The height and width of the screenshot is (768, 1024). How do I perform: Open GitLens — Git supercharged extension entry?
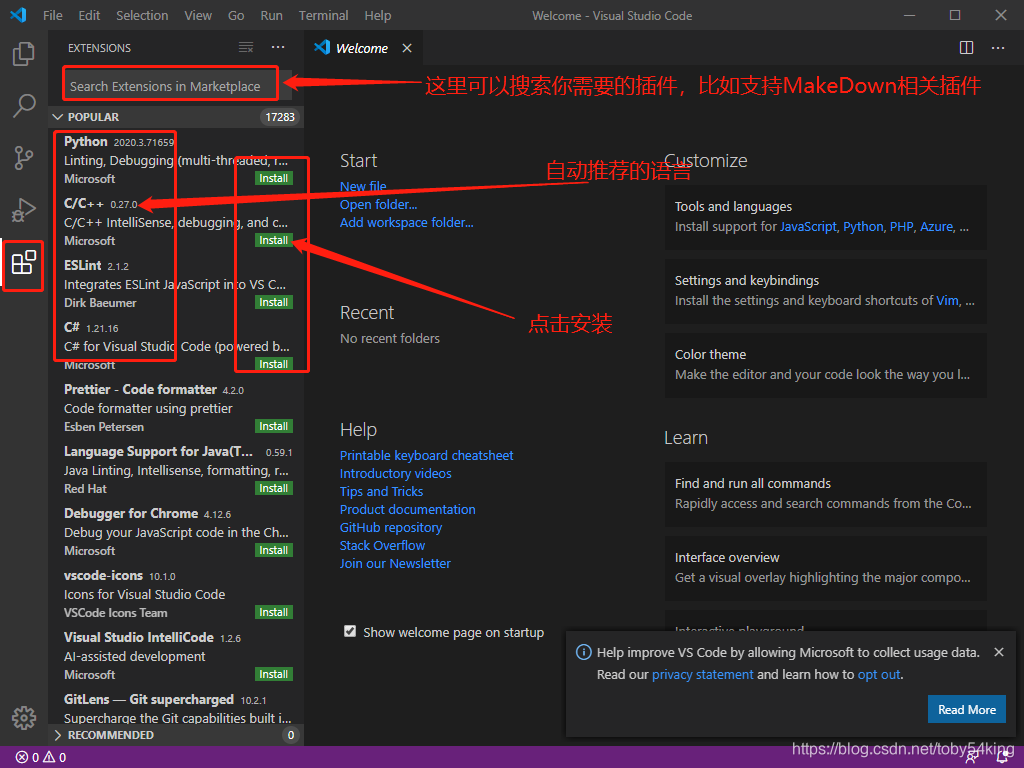tap(176, 708)
